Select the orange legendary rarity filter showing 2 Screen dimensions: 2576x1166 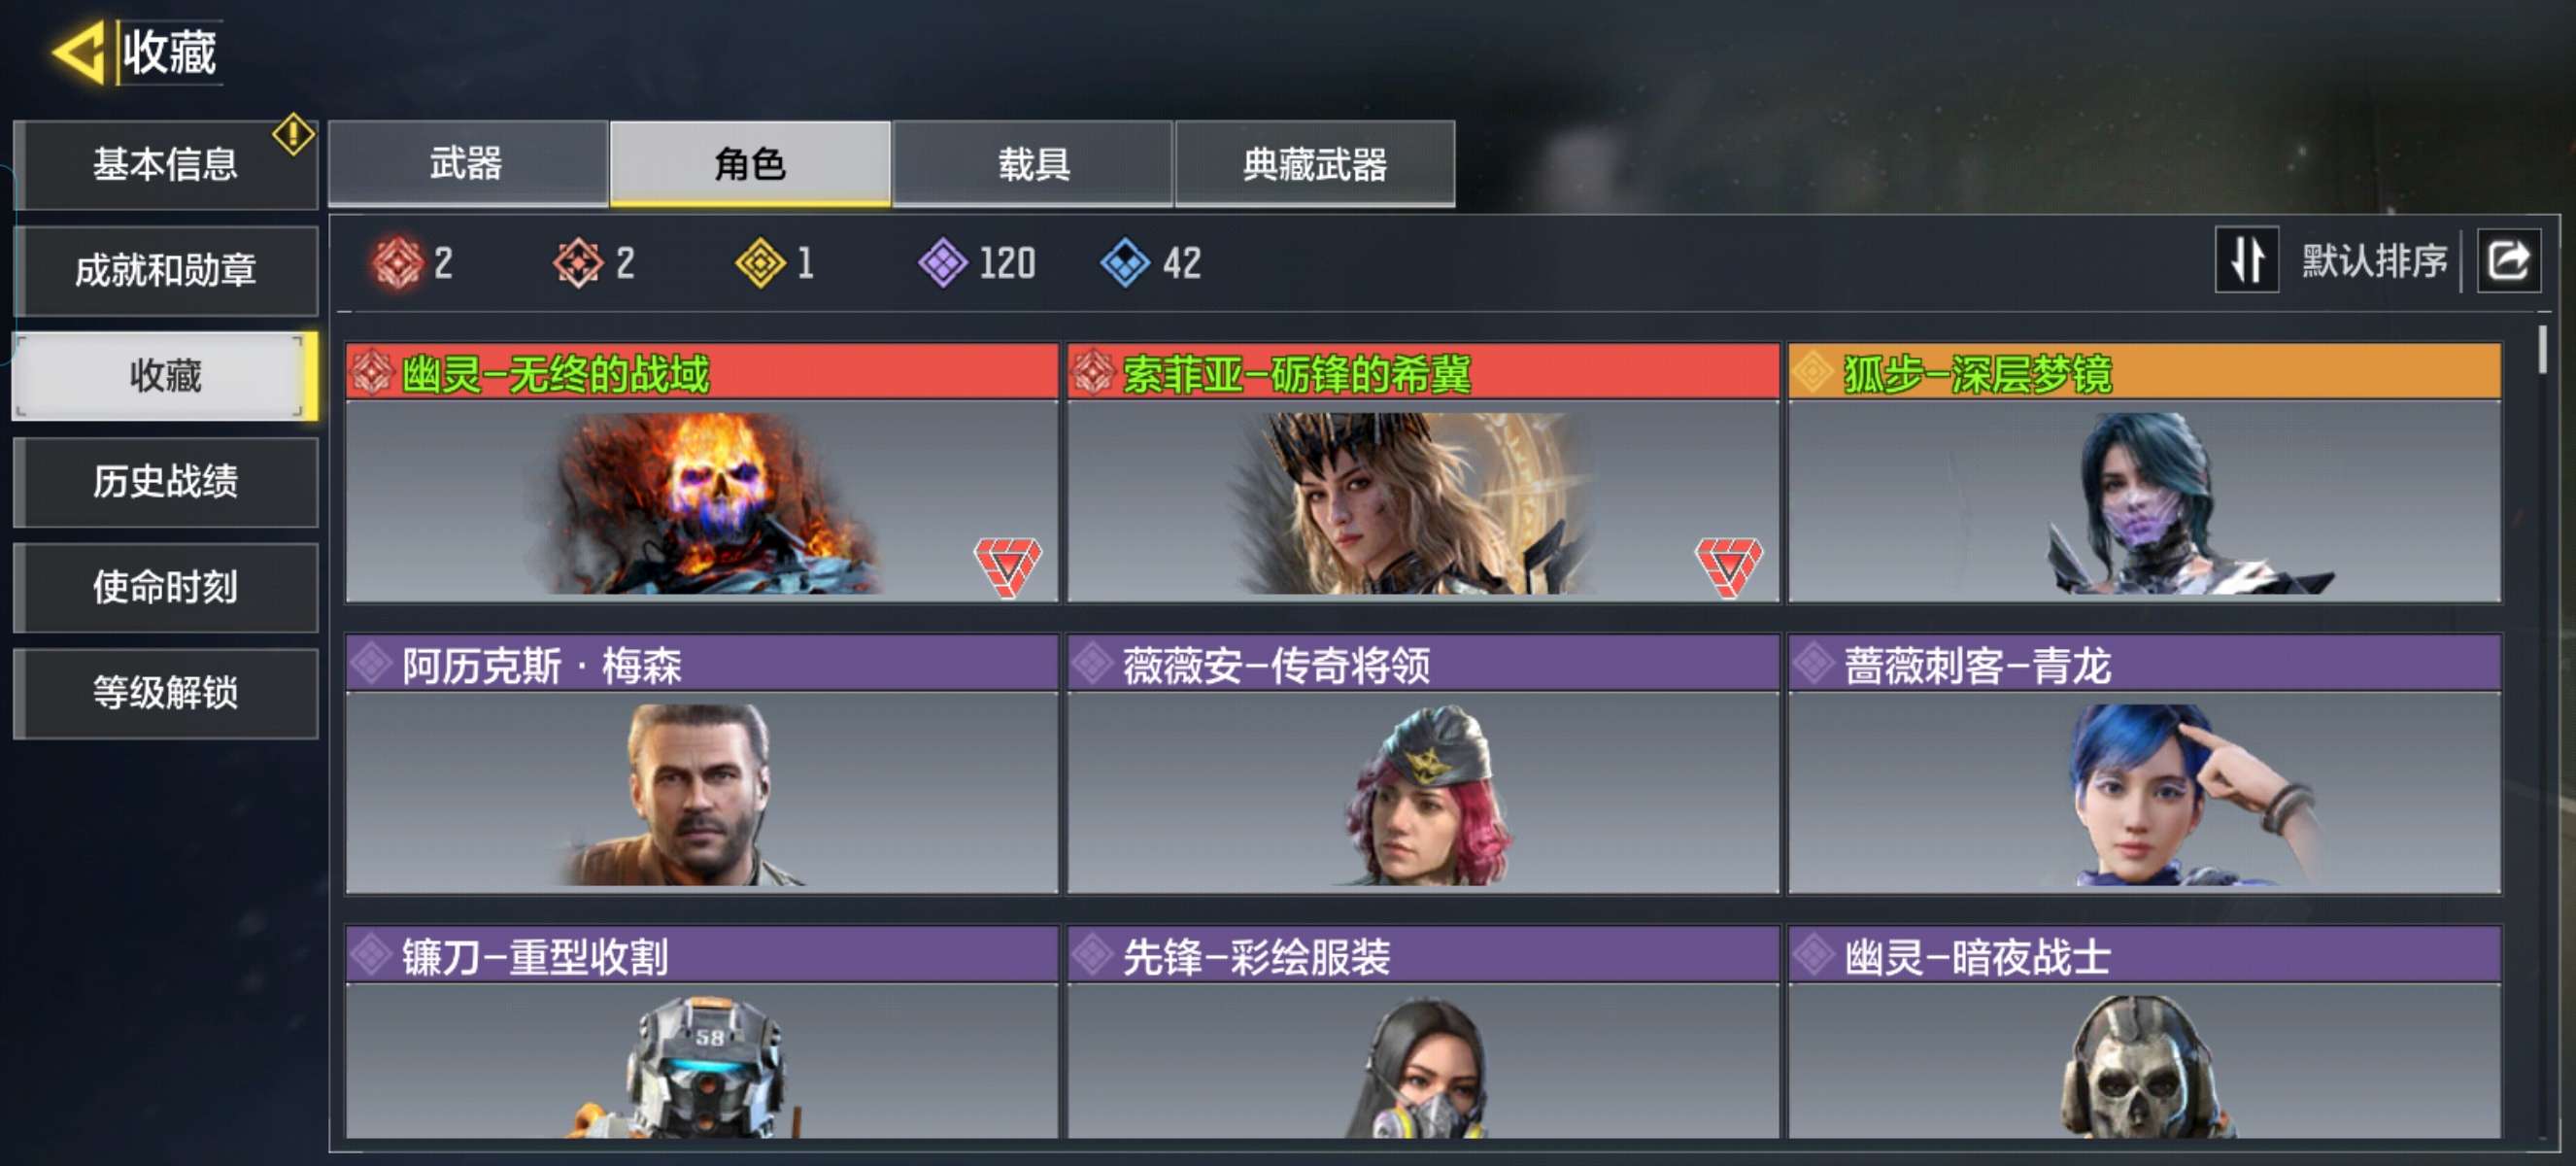pos(578,263)
